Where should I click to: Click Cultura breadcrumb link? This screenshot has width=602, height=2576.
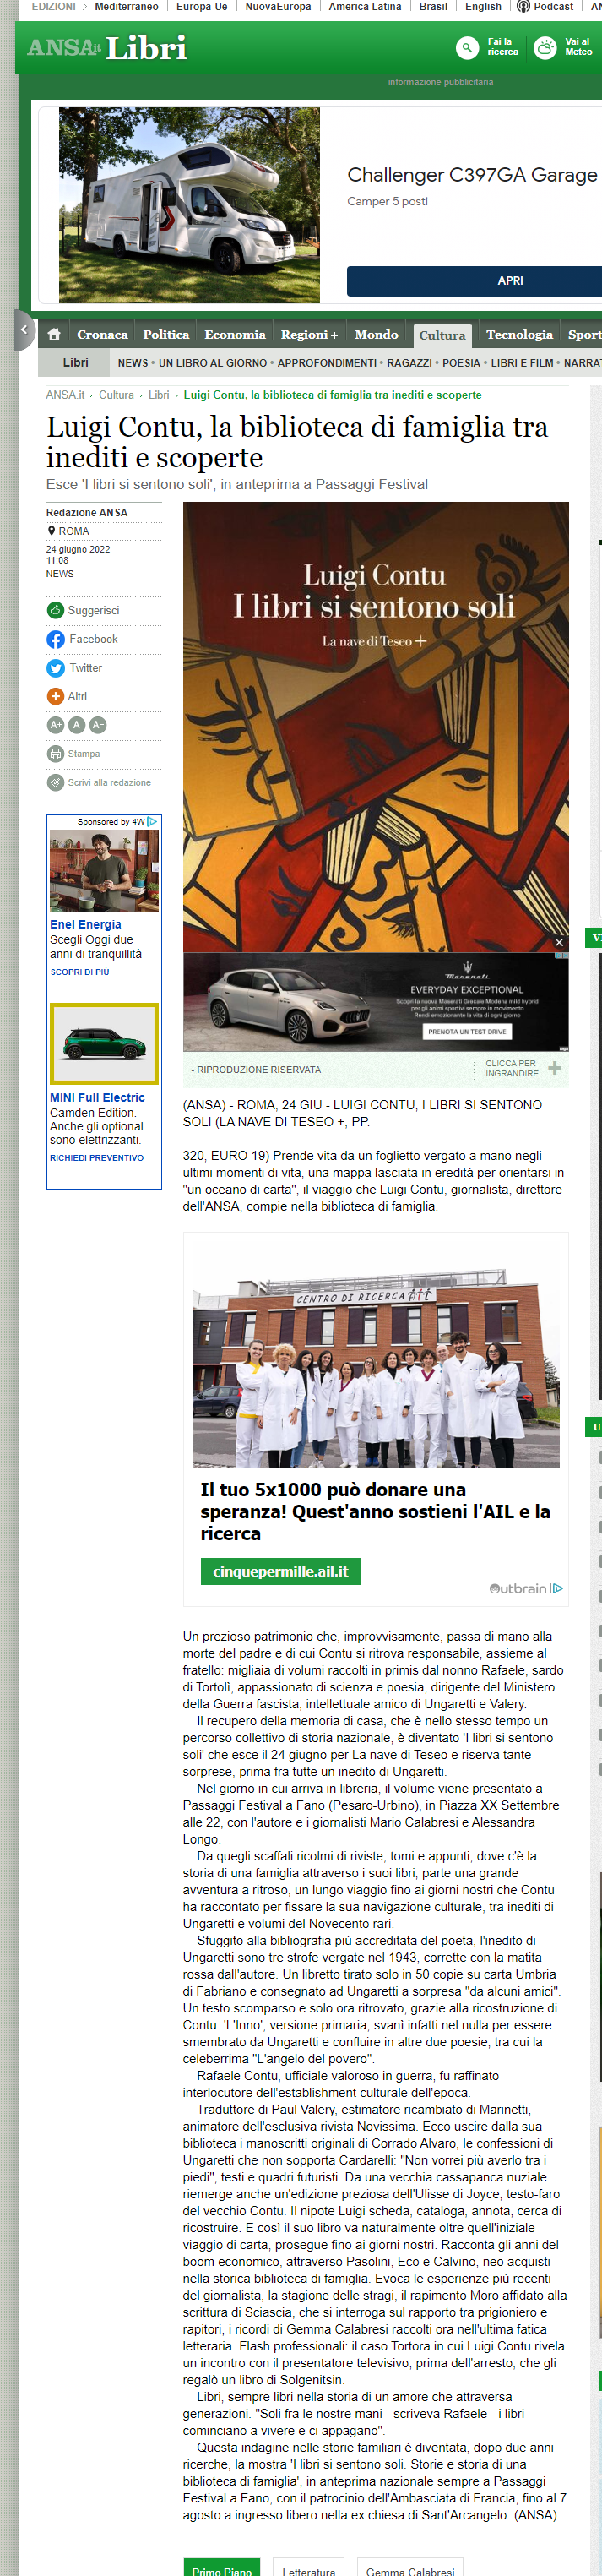pyautogui.click(x=116, y=395)
